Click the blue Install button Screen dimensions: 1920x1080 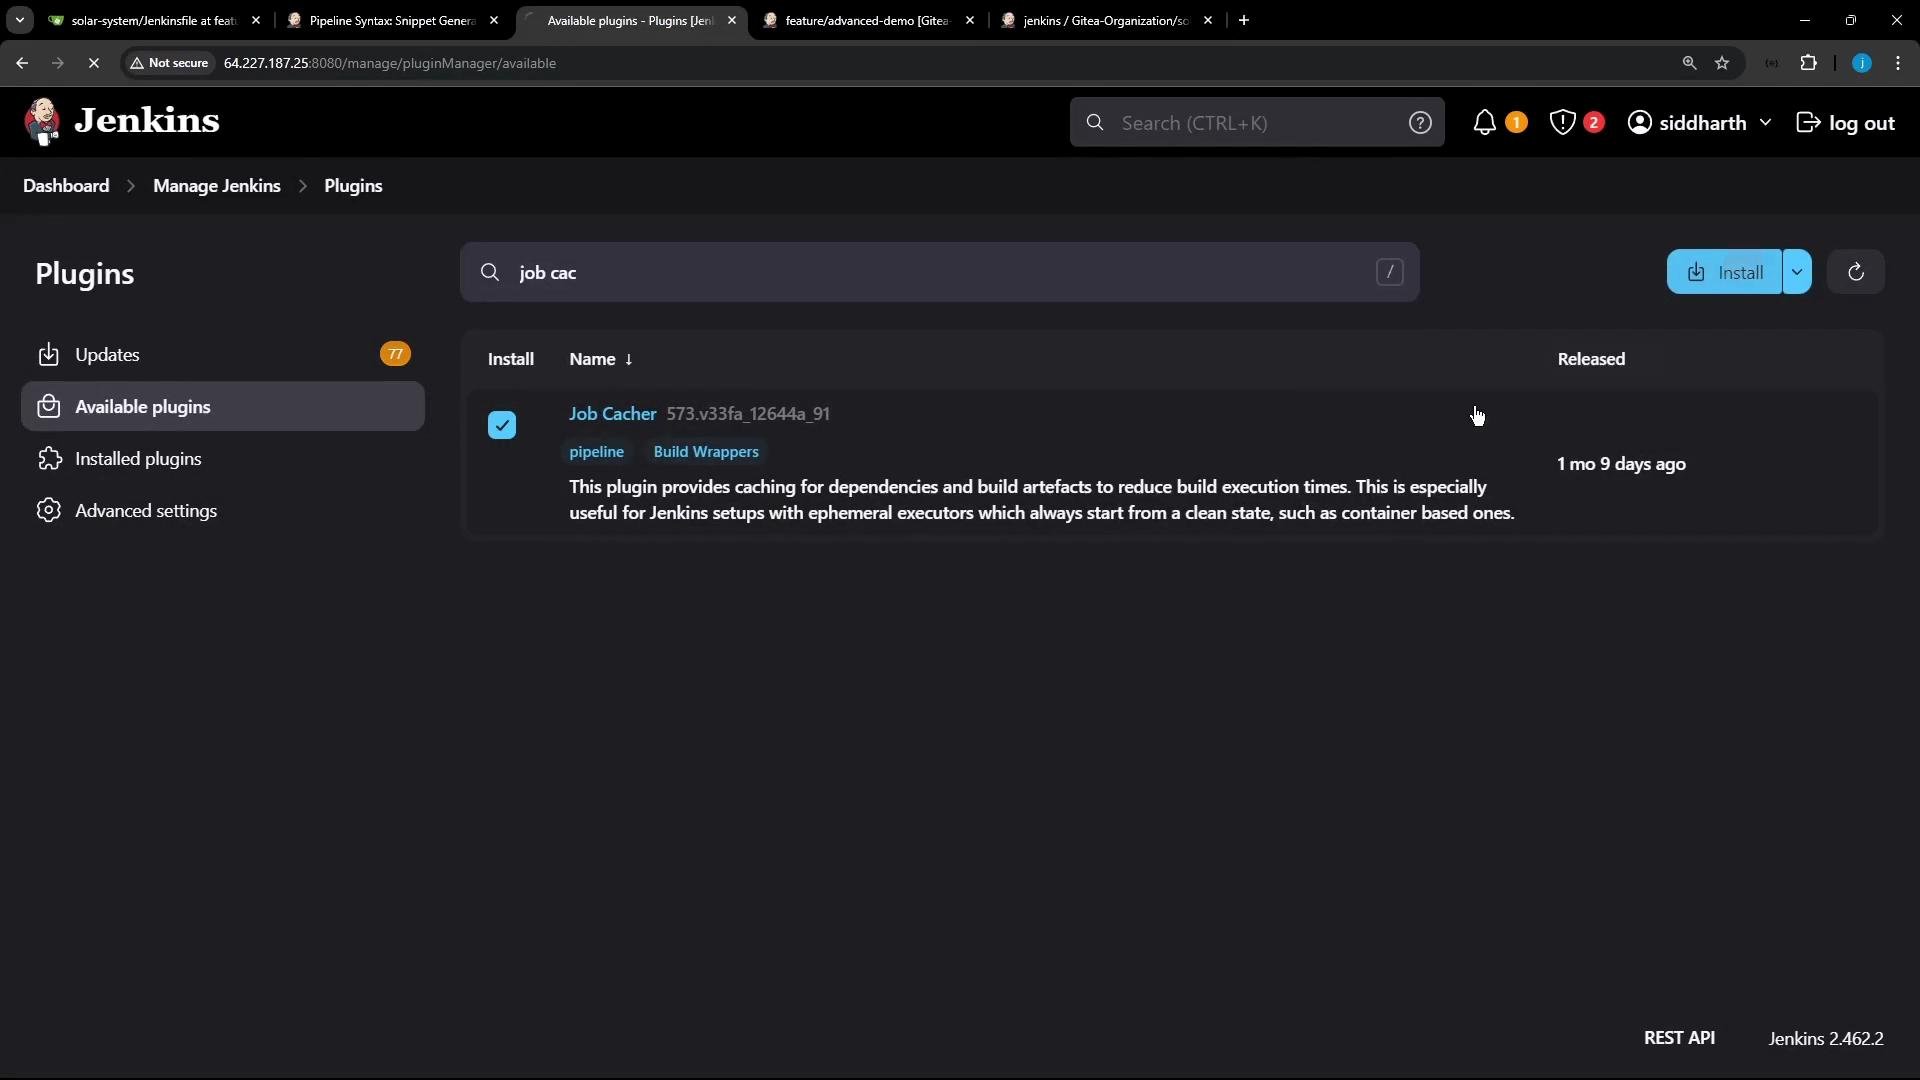coord(1724,272)
